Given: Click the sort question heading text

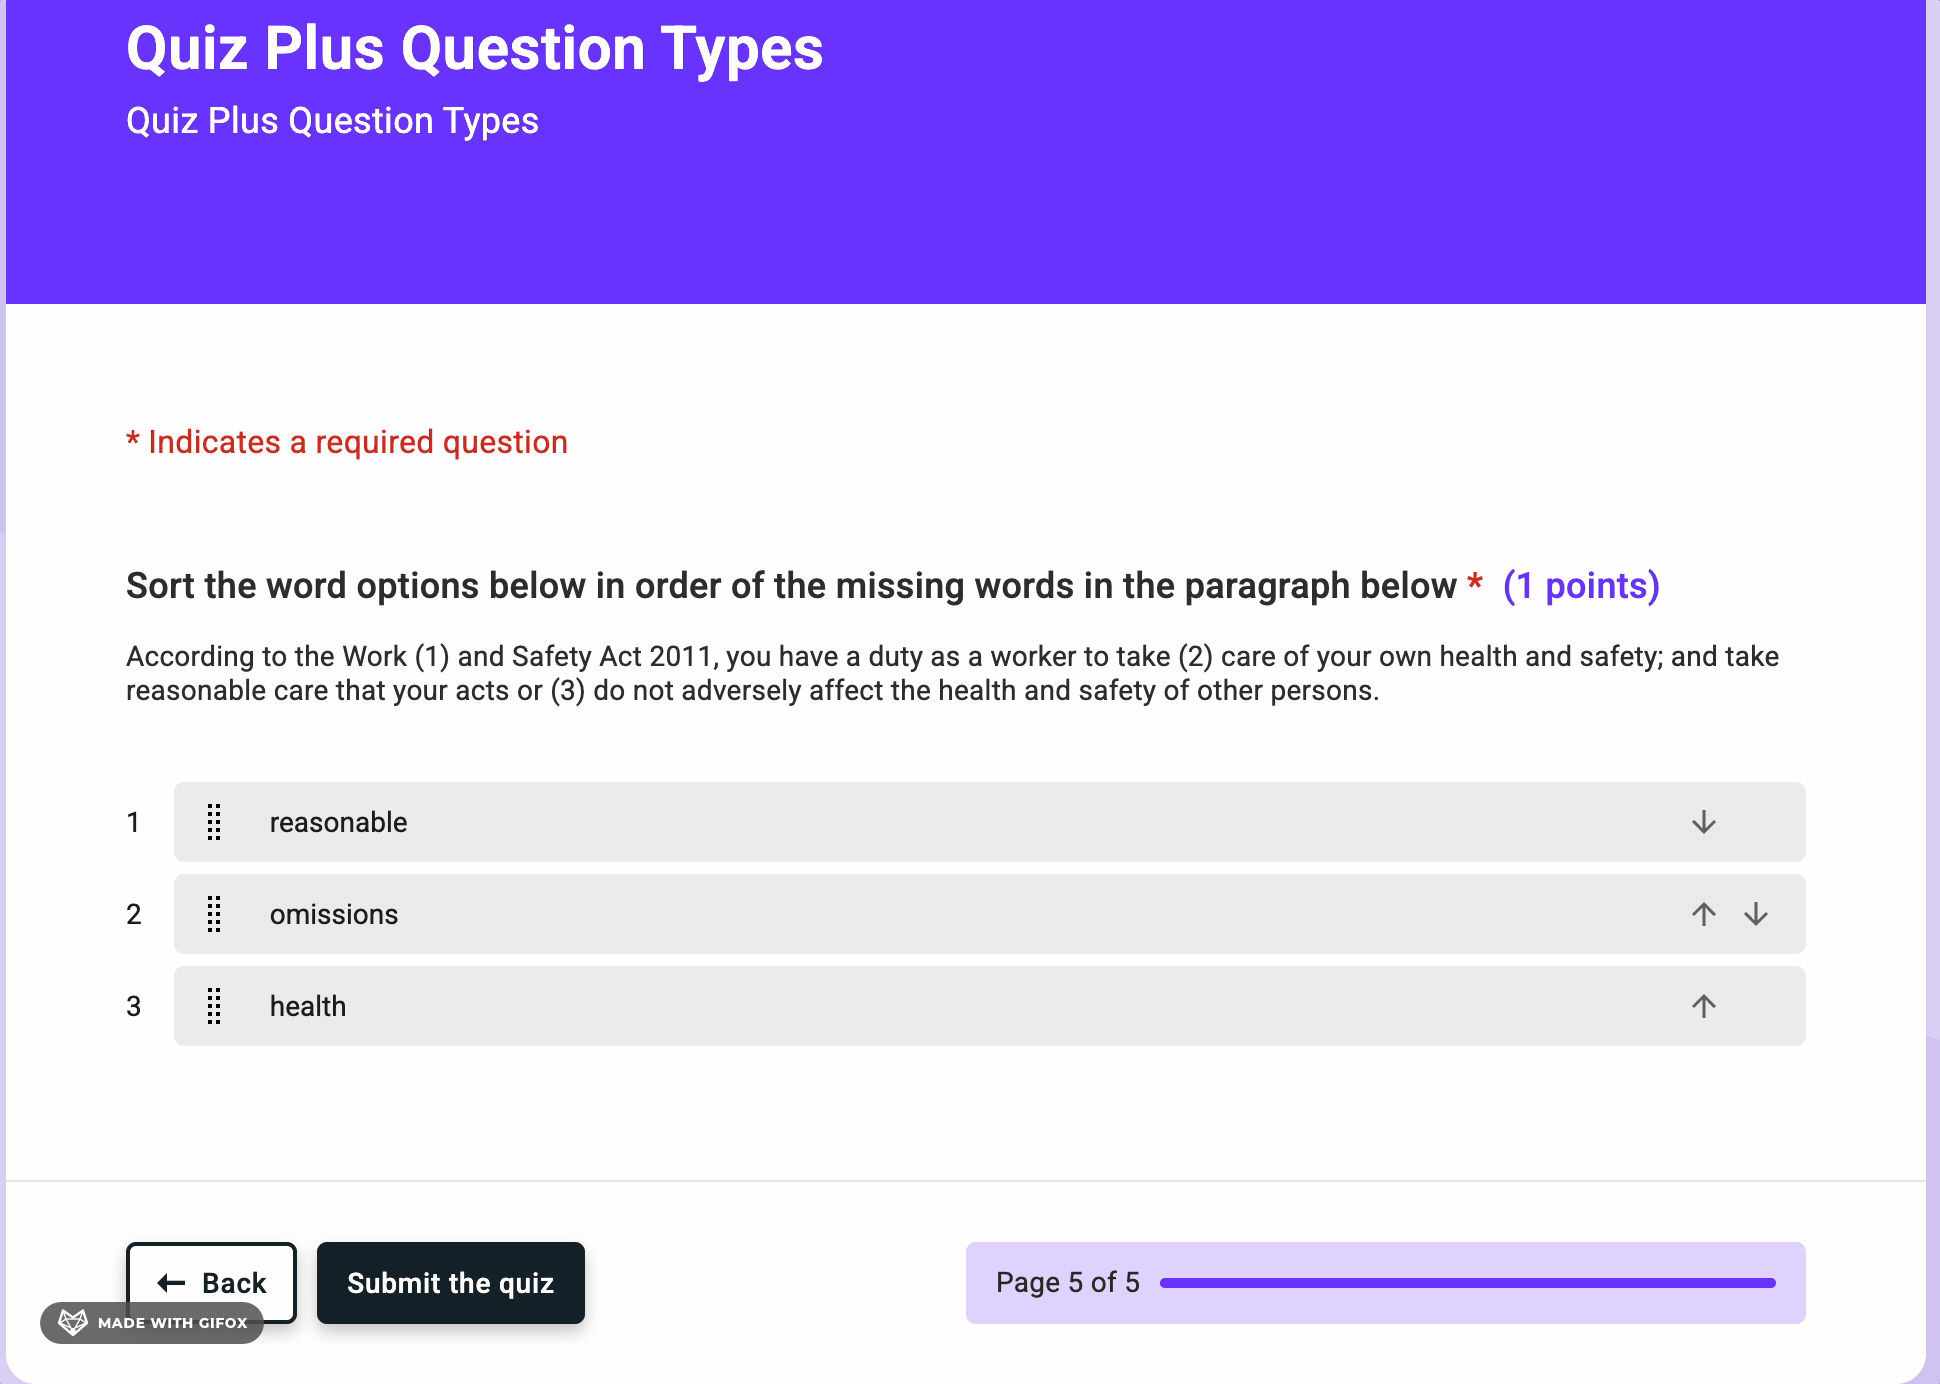Looking at the screenshot, I should 791,586.
